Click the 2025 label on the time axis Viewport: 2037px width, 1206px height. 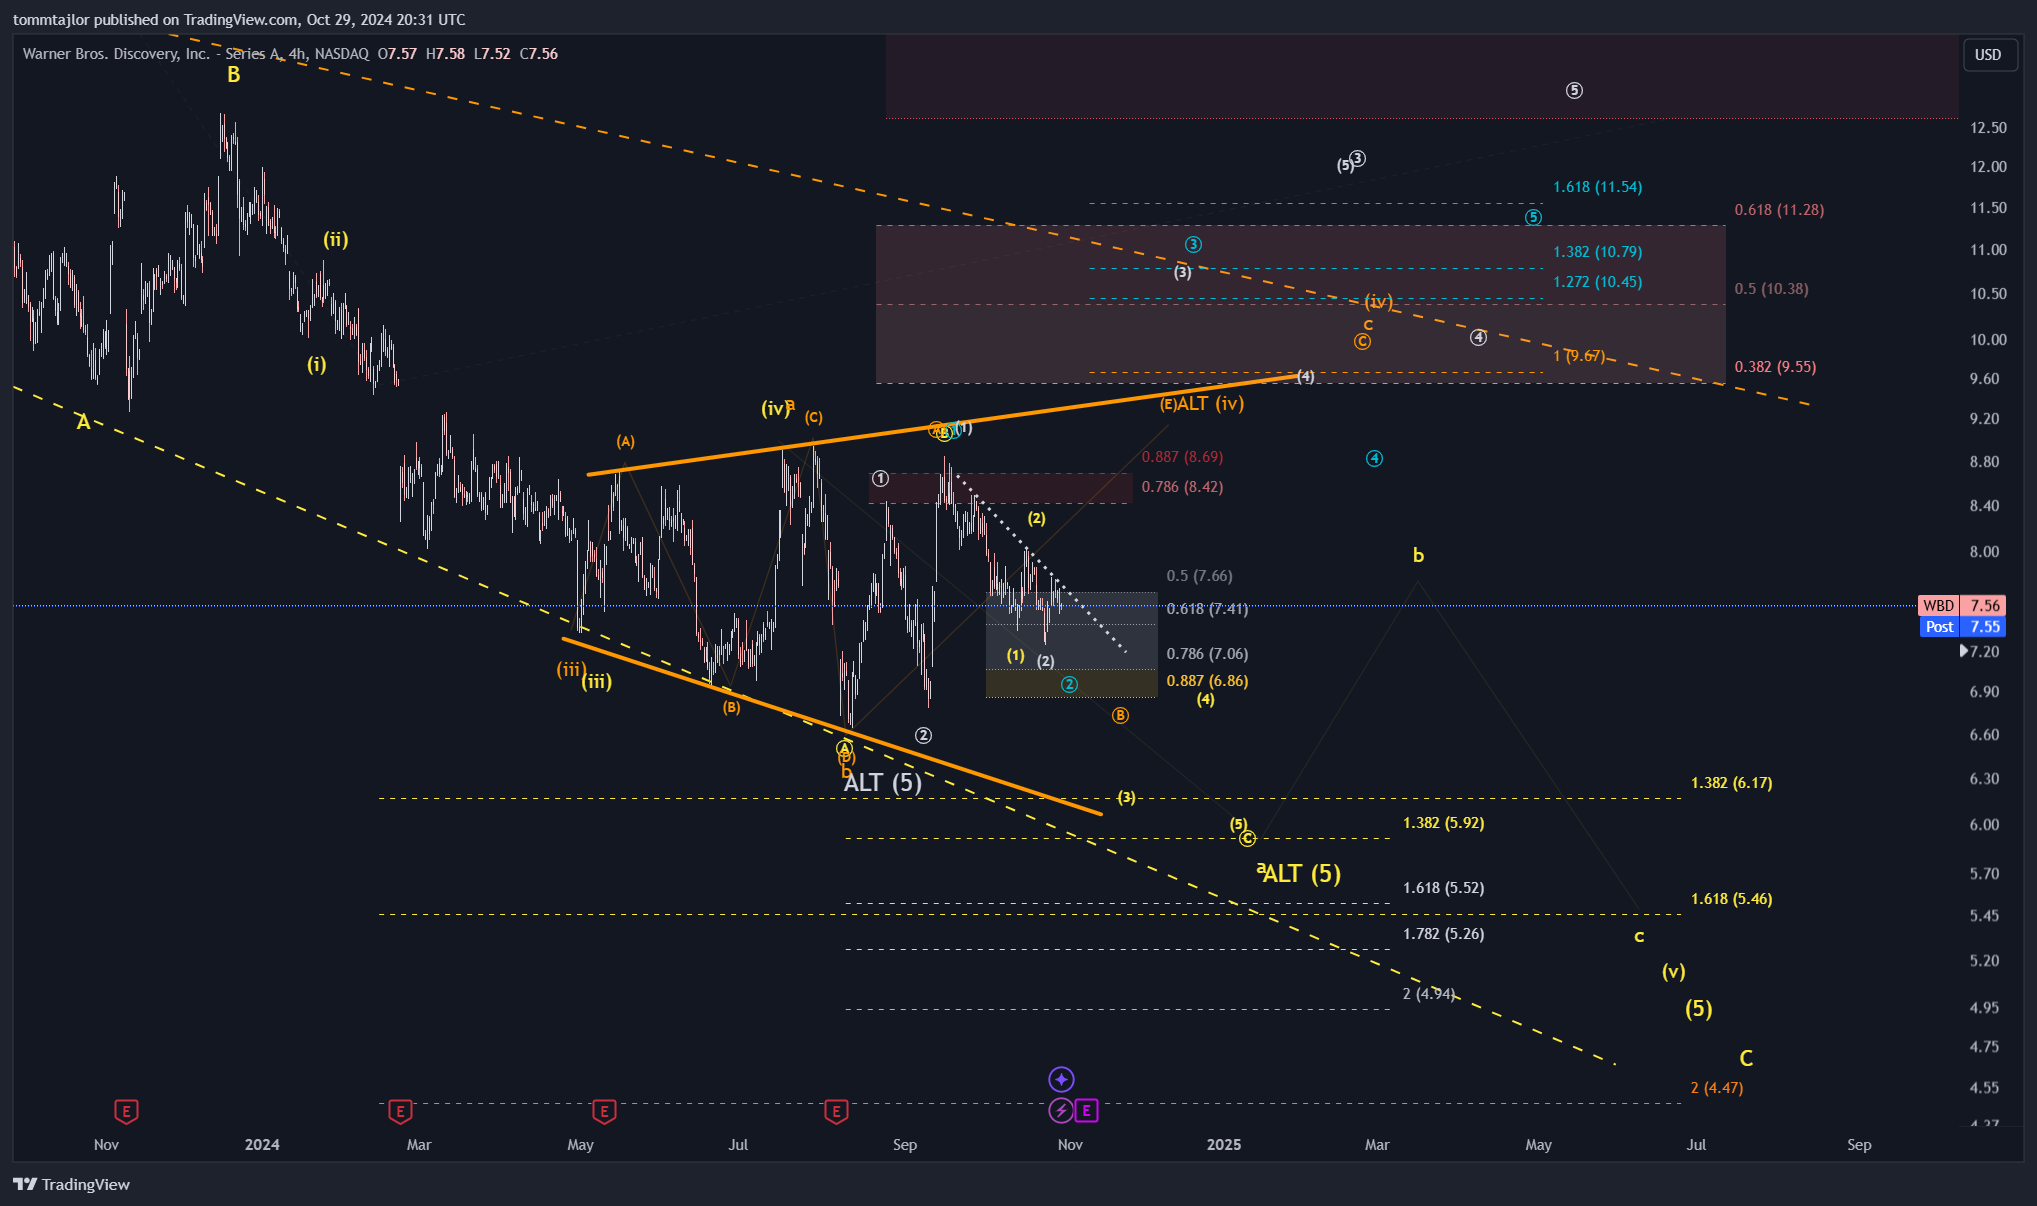1224,1145
